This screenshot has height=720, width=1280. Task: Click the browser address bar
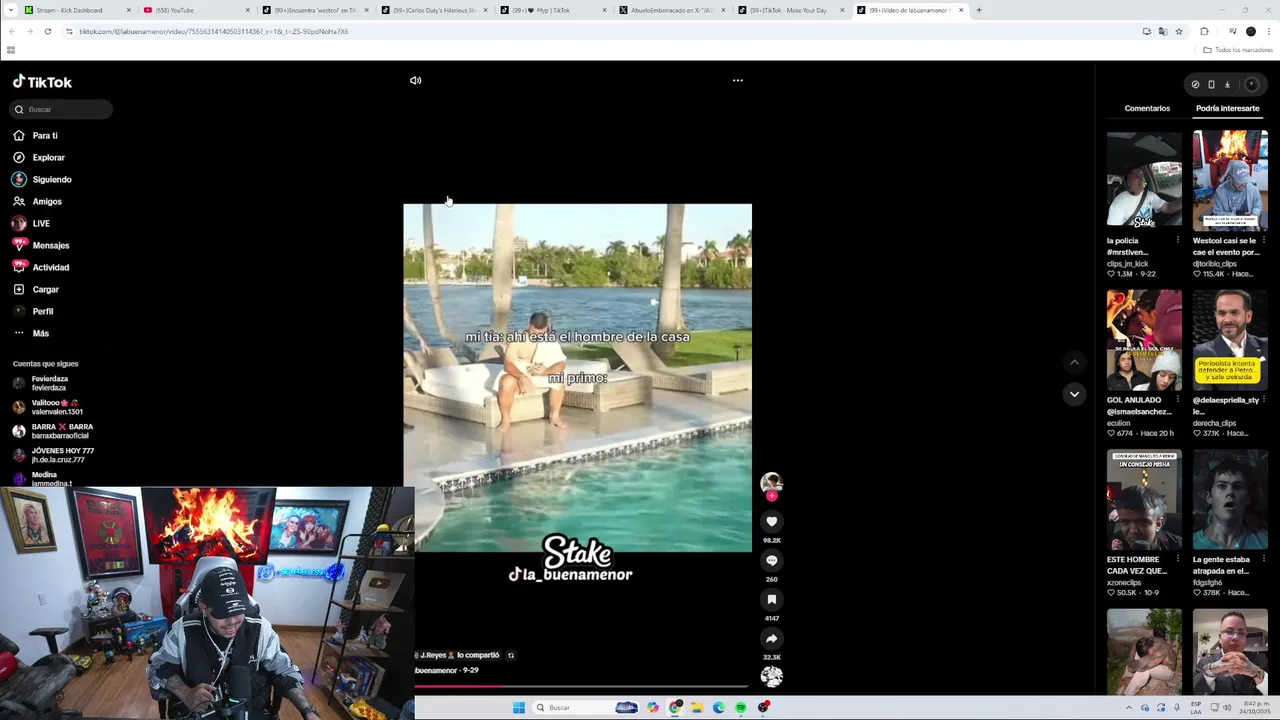coord(600,31)
